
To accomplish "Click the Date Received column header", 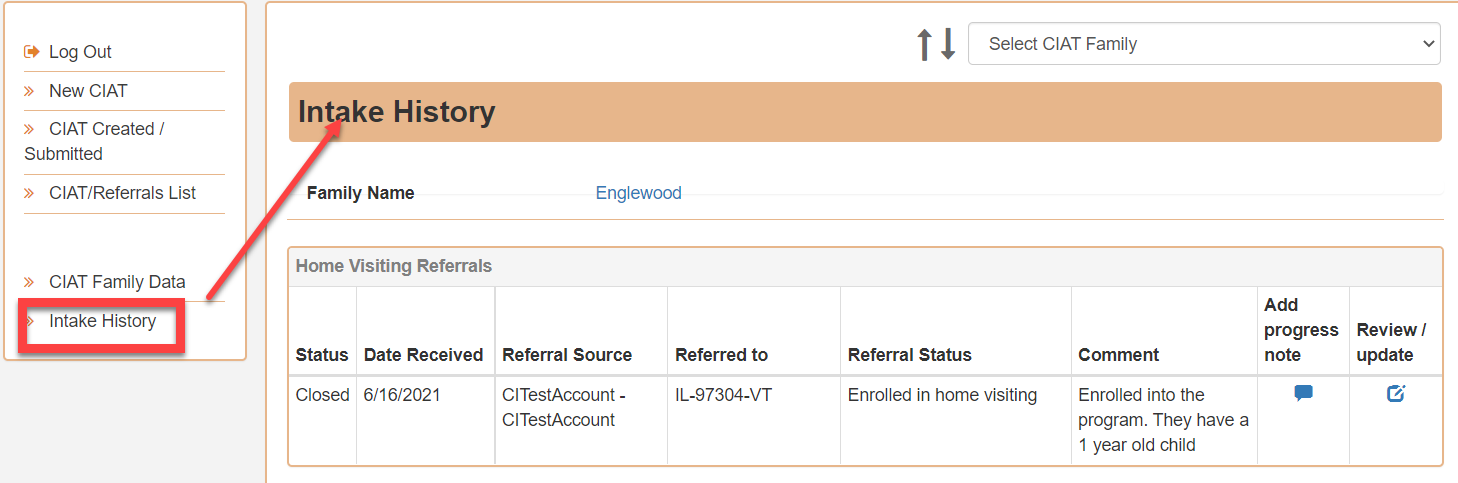I will click(423, 355).
